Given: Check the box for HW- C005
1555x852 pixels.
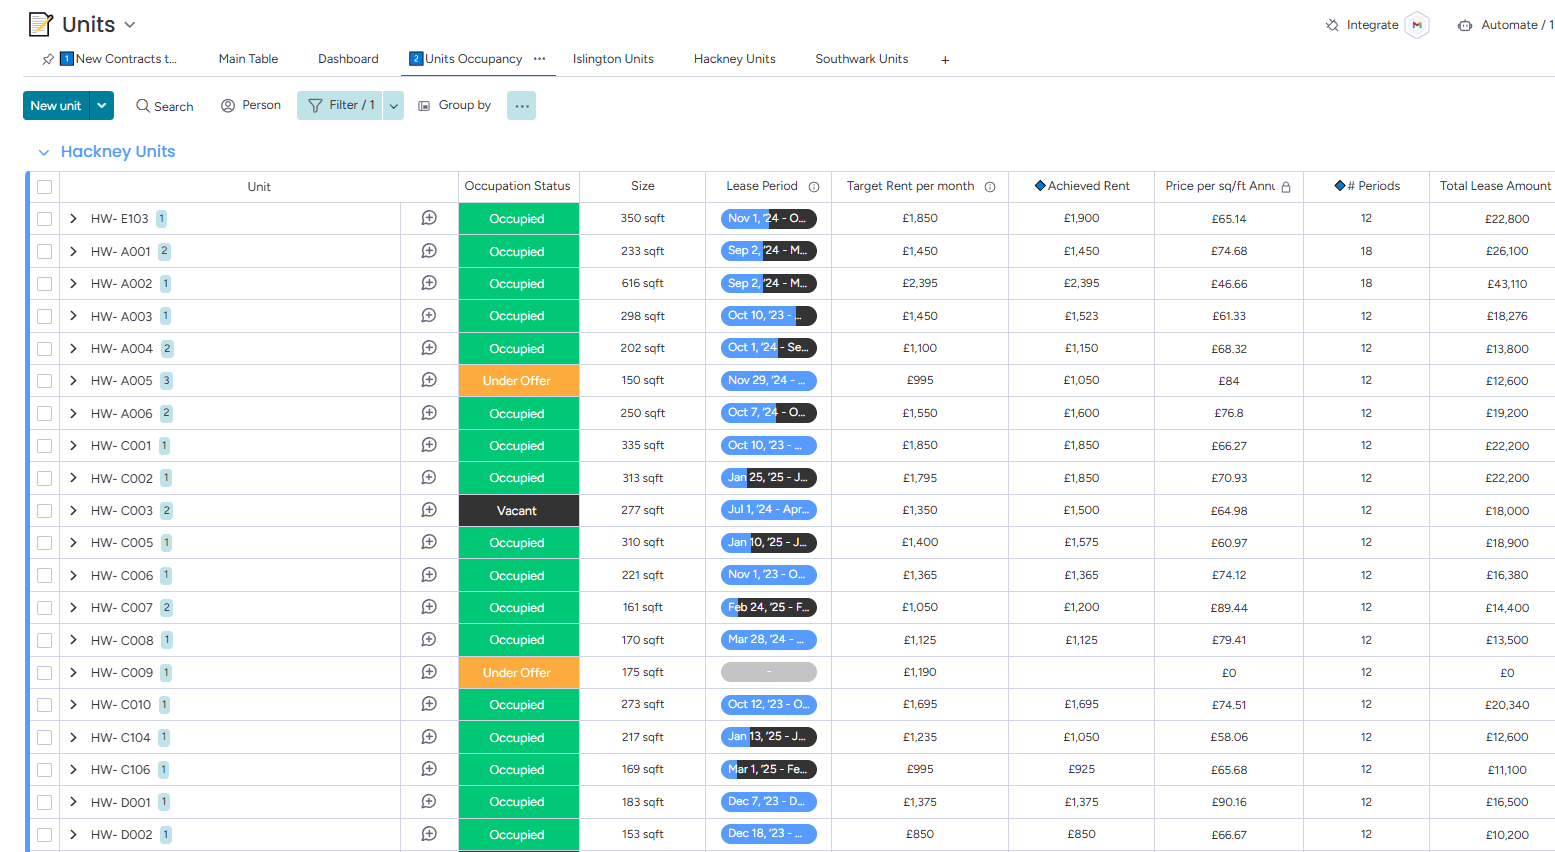Looking at the screenshot, I should pos(44,543).
